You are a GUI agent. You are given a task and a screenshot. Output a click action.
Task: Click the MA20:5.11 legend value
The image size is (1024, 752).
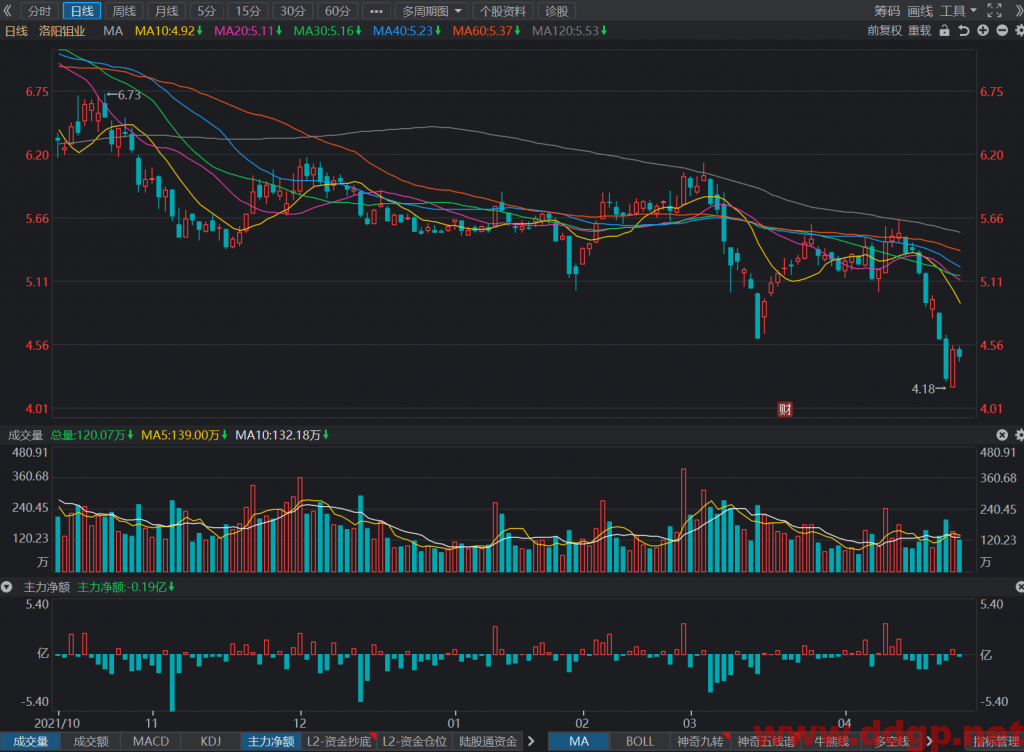[x=248, y=31]
